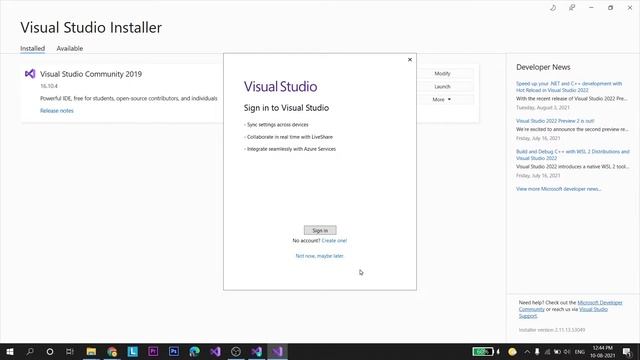Open network status tray icon

pos(547,351)
